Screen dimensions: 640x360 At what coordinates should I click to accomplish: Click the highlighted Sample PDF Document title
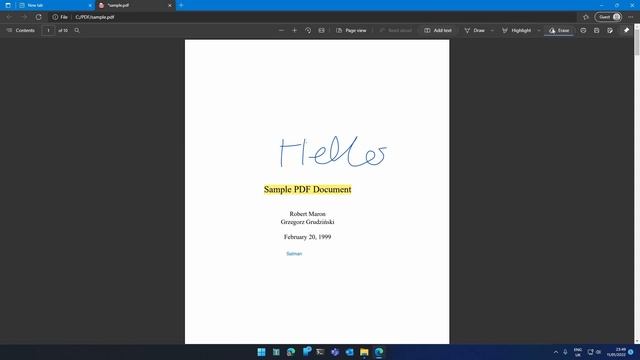(x=307, y=189)
